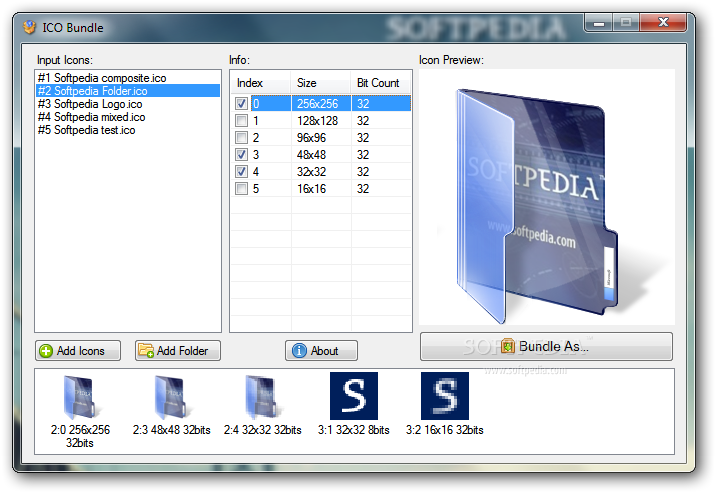Image resolution: width=716 pixels, height=493 pixels.
Task: Uncheck the index 3 48x48 checkbox
Action: 241,155
